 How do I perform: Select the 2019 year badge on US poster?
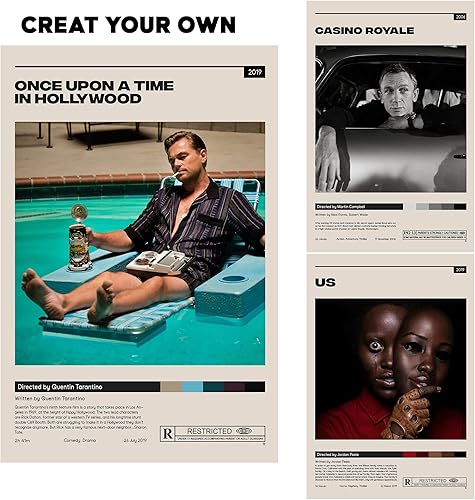click(x=460, y=270)
